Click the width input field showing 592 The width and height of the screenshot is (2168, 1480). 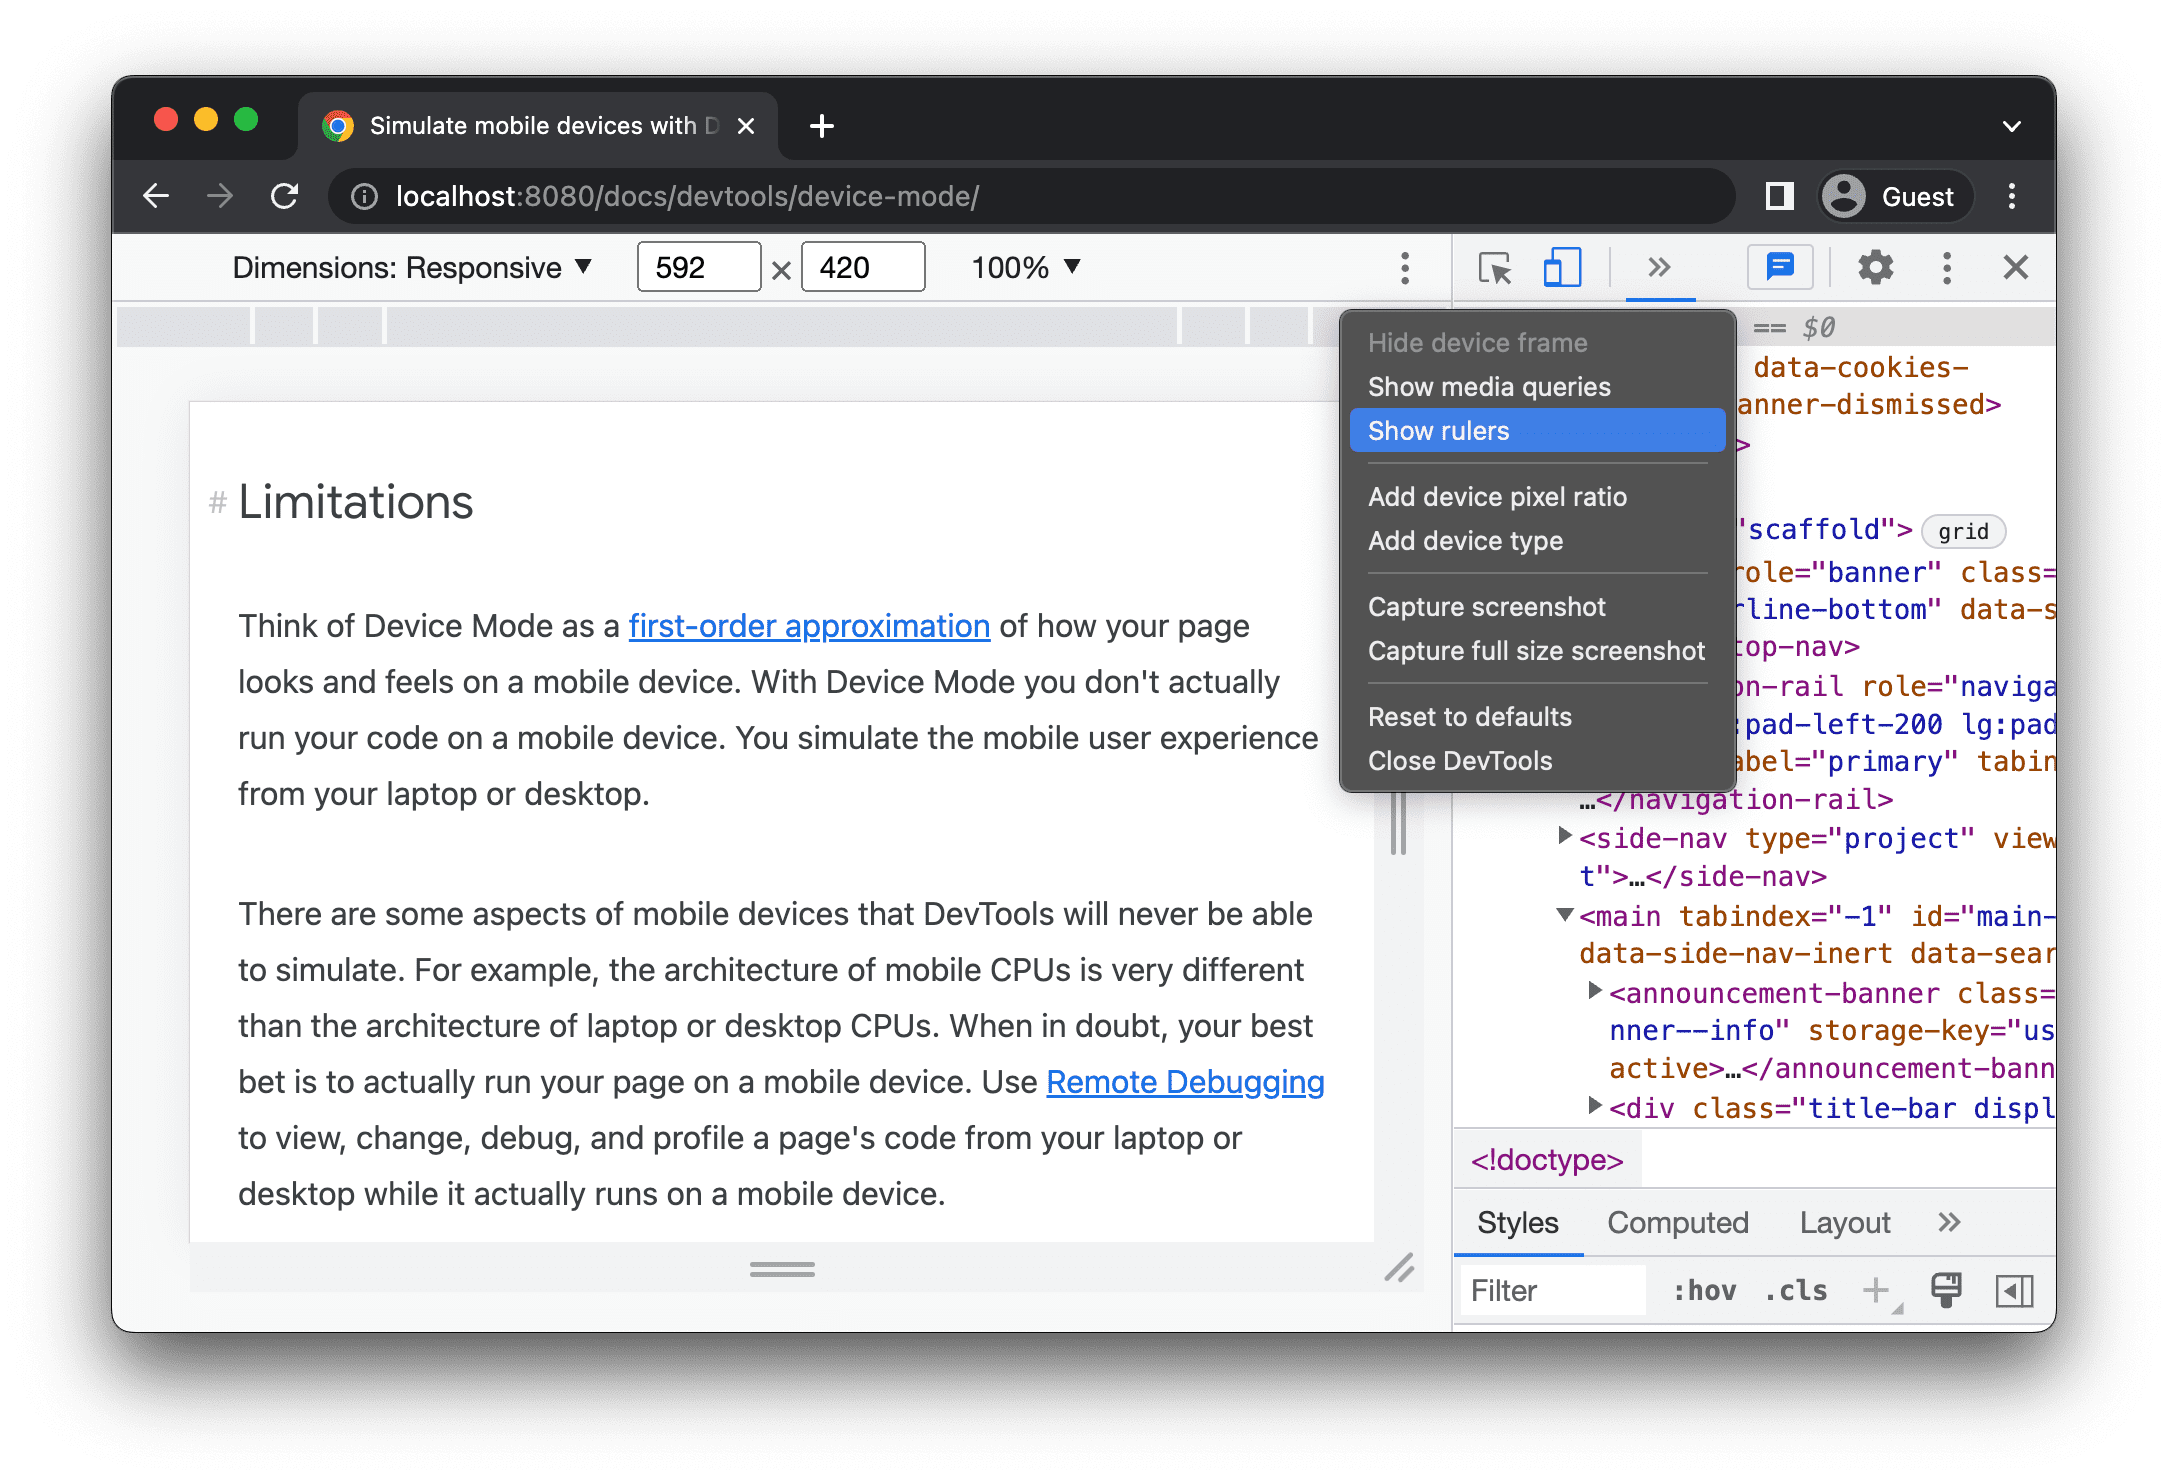coord(694,265)
